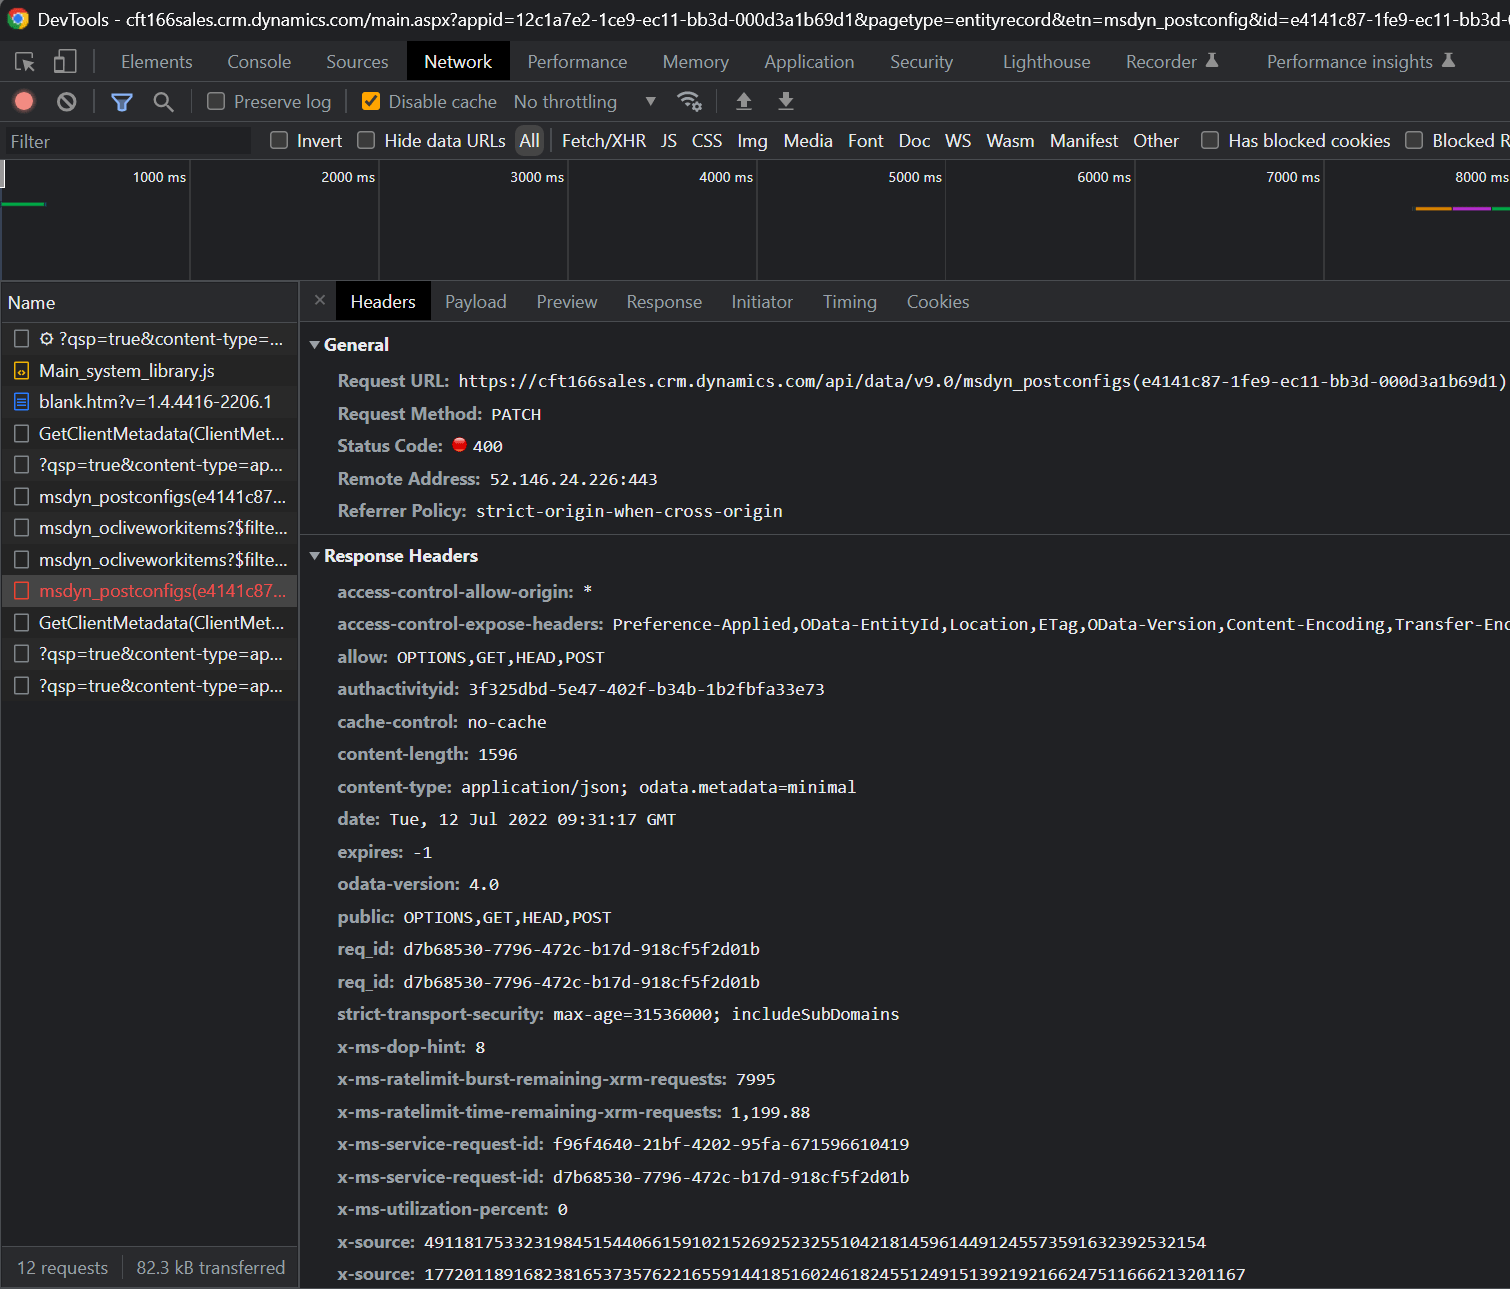
Task: Collapse the Response Headers section
Action: pyautogui.click(x=315, y=556)
